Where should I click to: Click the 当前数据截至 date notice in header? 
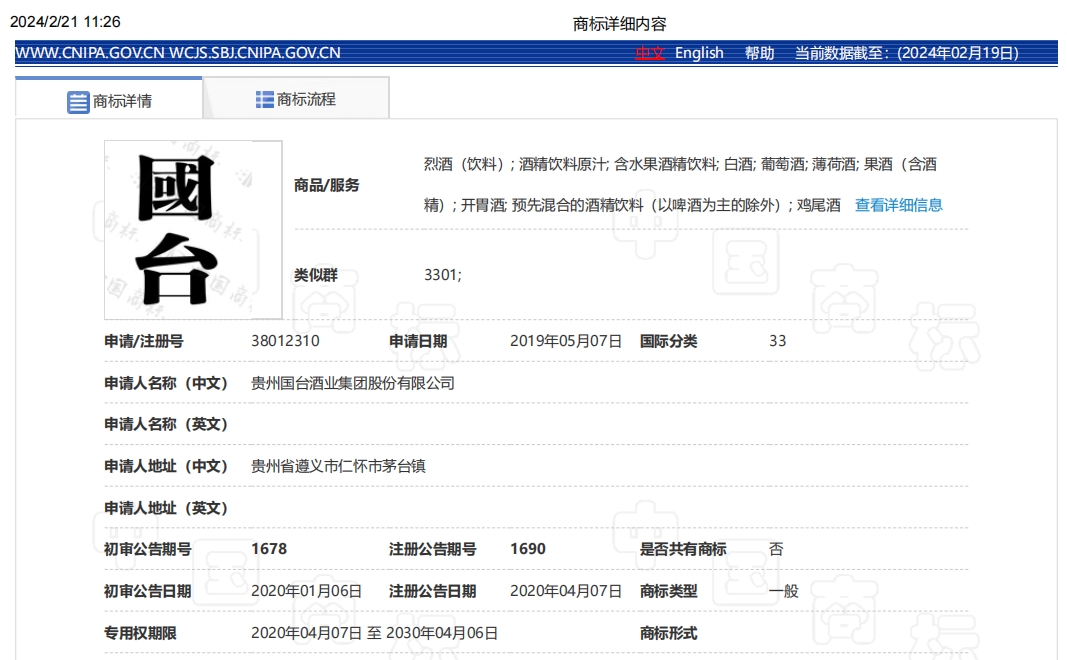(x=906, y=53)
